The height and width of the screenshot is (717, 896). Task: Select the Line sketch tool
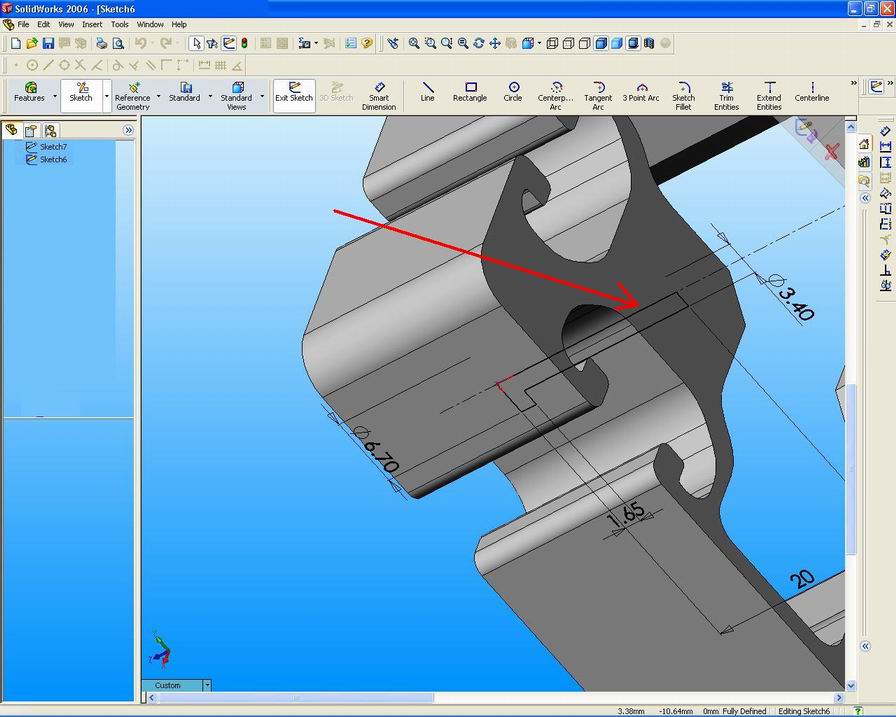tap(427, 92)
